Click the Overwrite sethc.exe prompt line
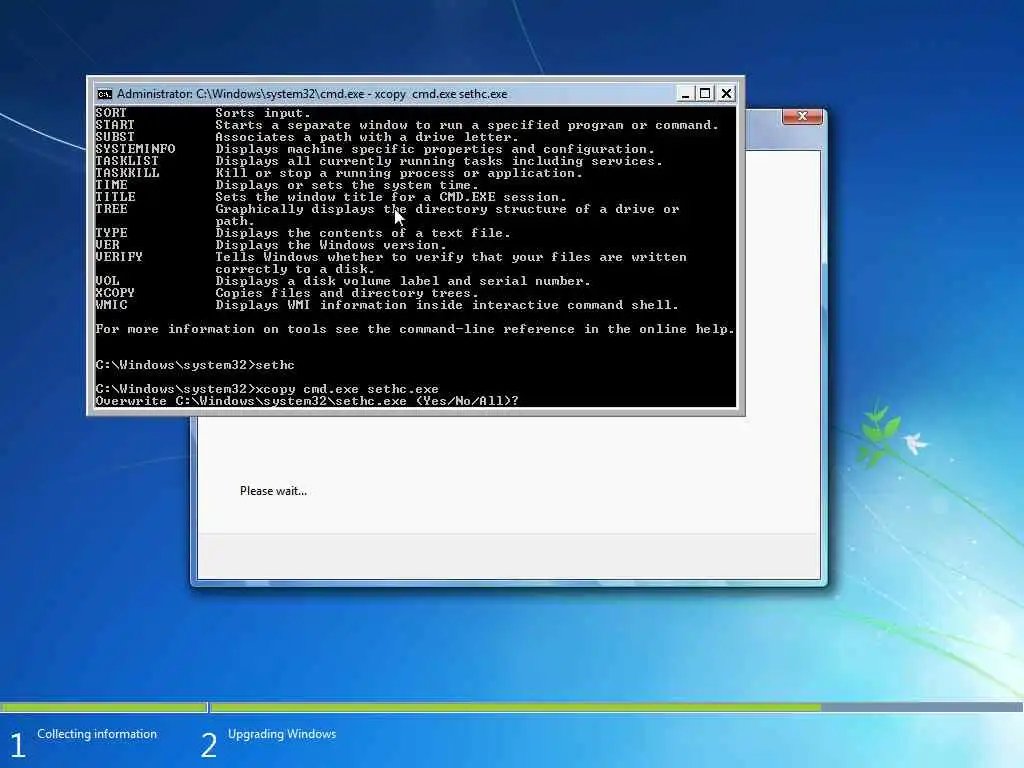 click(307, 401)
